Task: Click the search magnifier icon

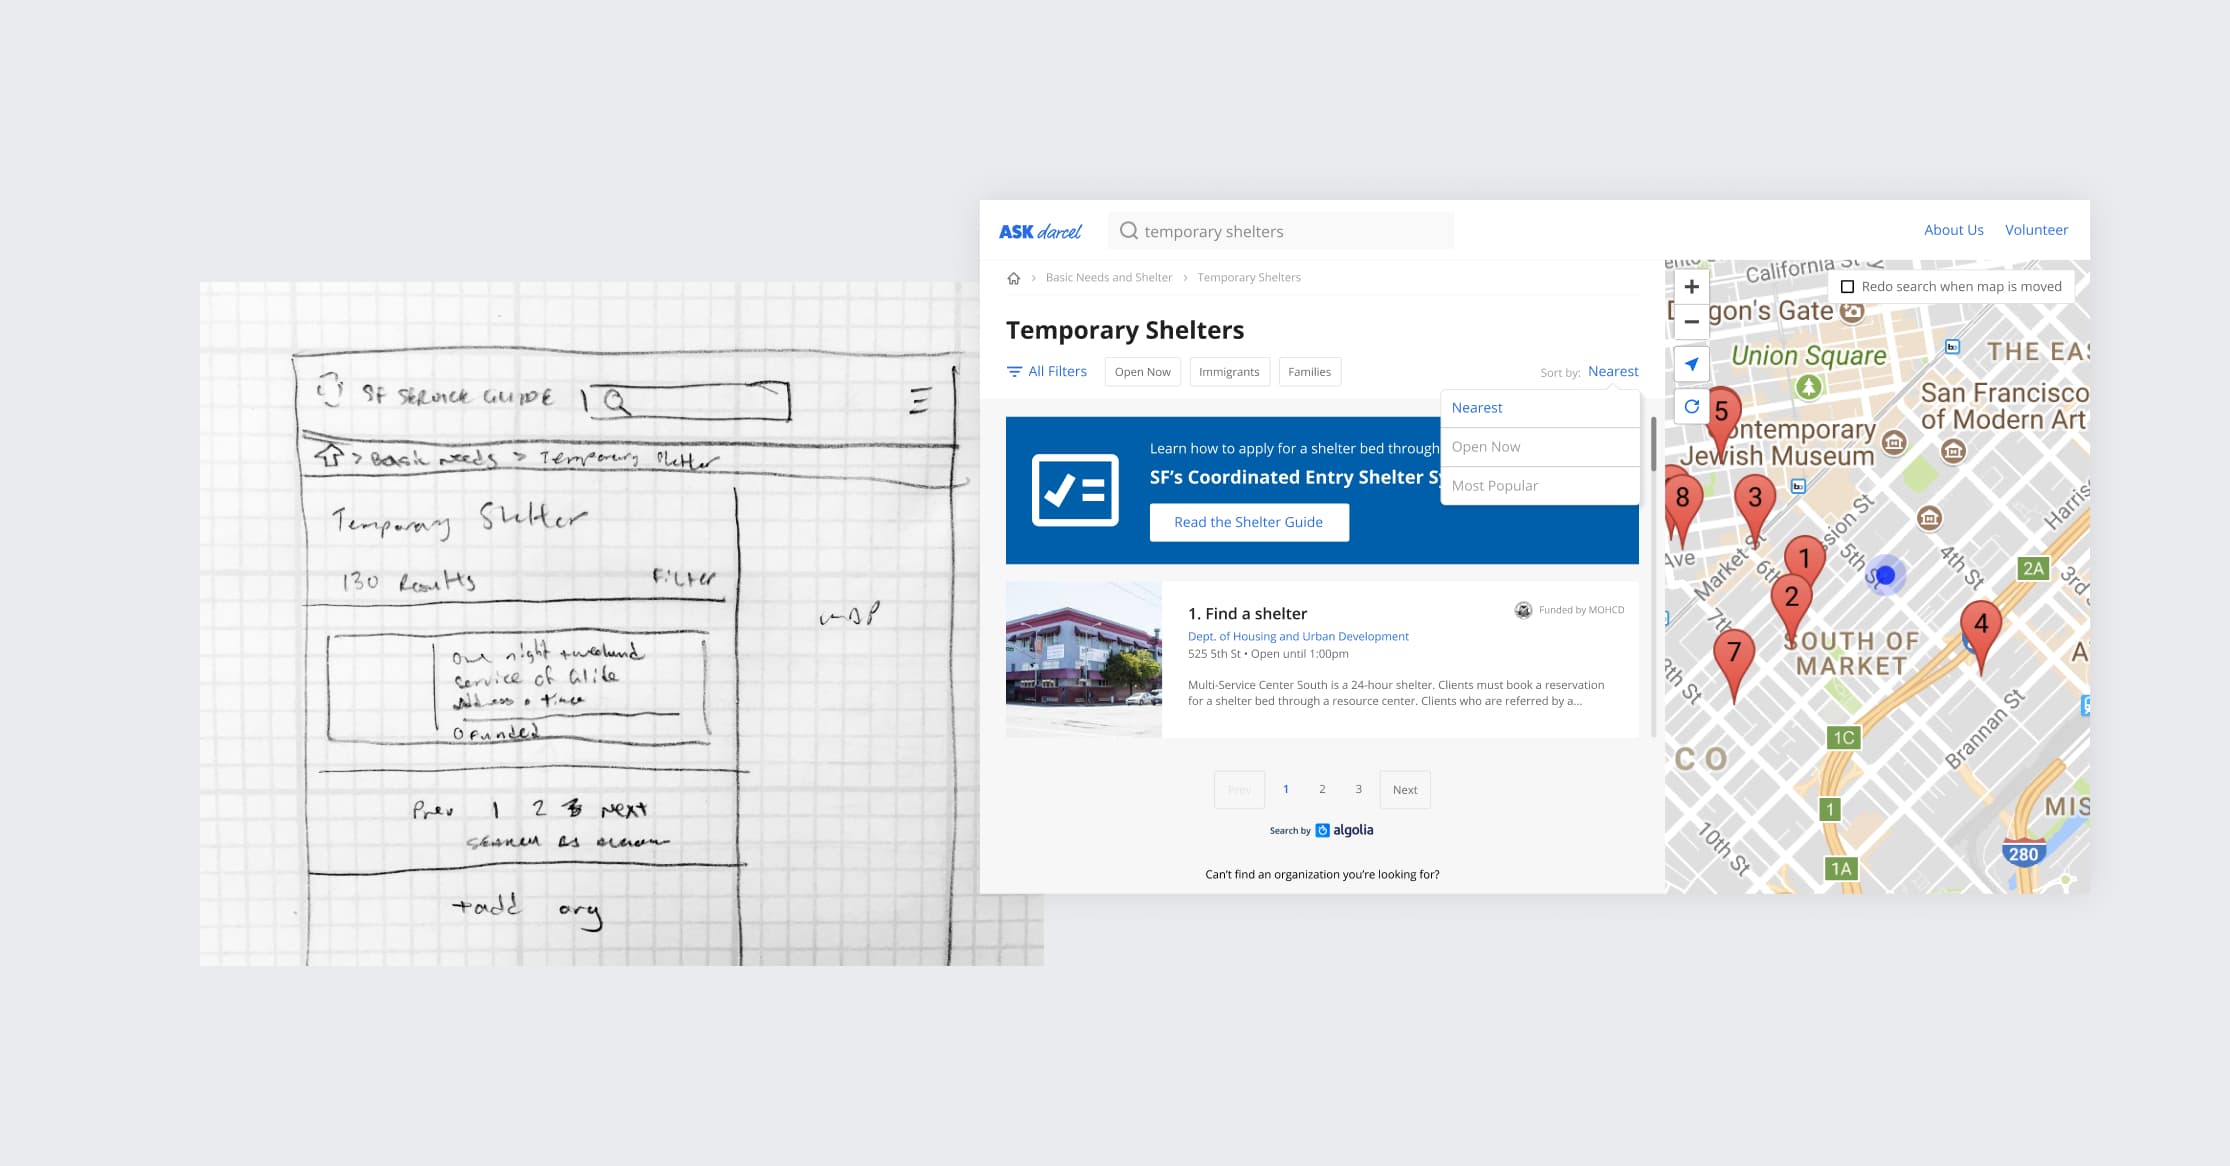Action: [x=1128, y=231]
